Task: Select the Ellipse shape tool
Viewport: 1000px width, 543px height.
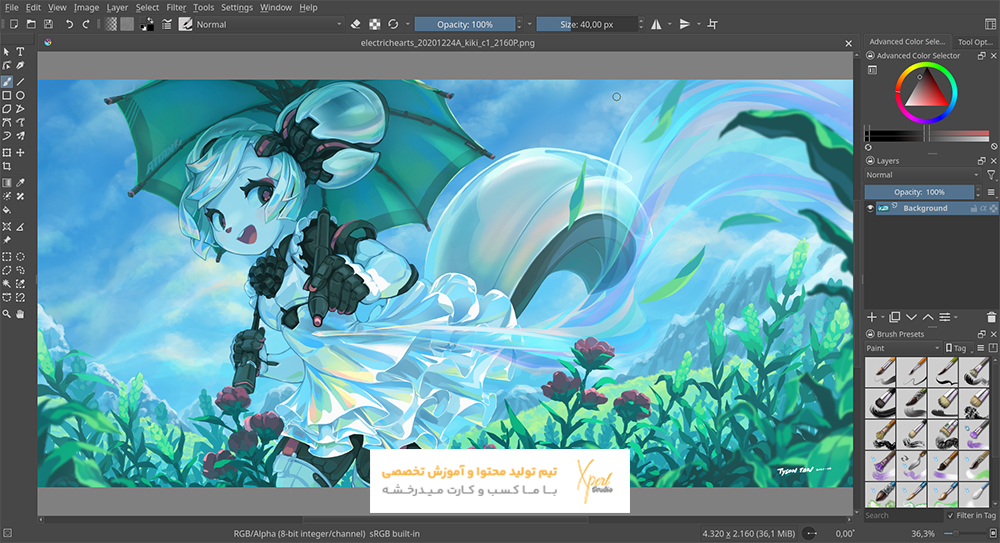Action: (20, 95)
